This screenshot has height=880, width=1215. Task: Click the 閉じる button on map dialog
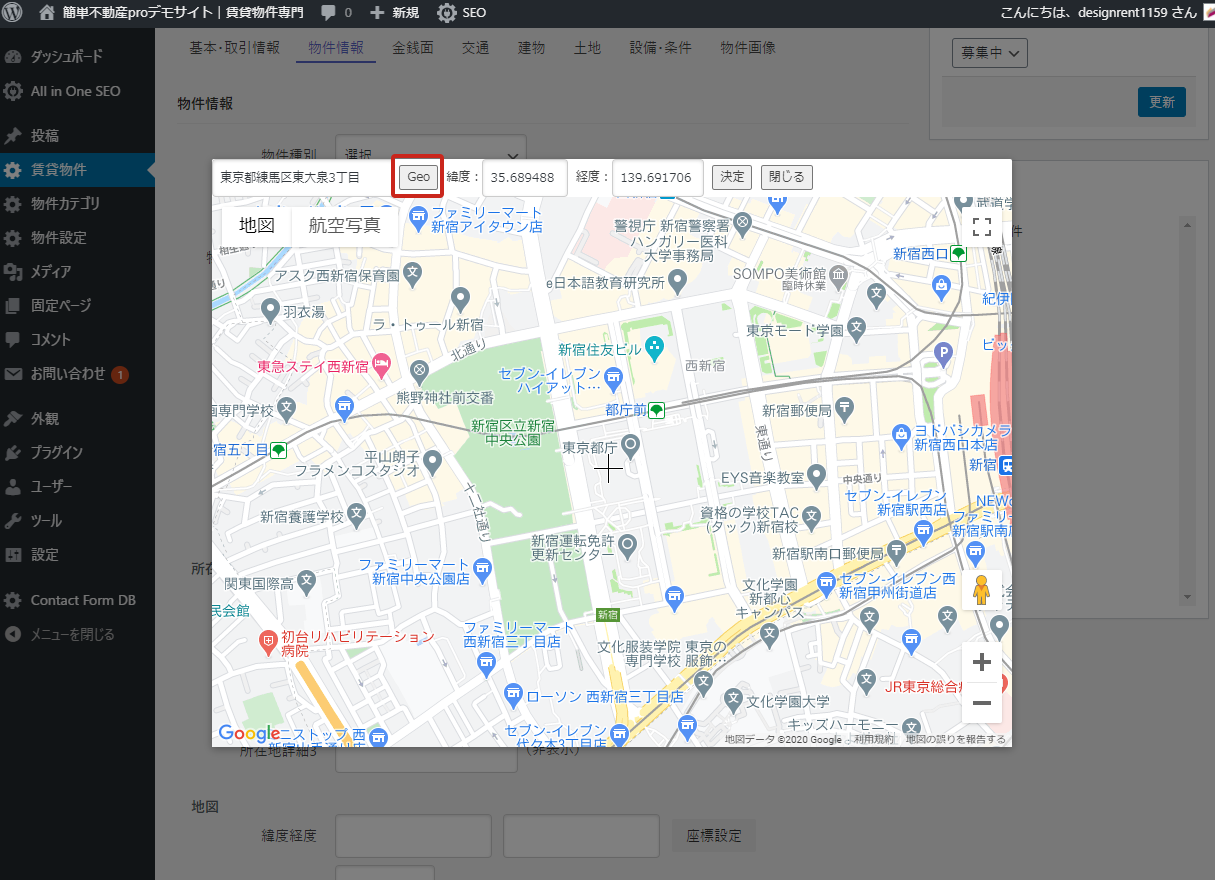[786, 177]
